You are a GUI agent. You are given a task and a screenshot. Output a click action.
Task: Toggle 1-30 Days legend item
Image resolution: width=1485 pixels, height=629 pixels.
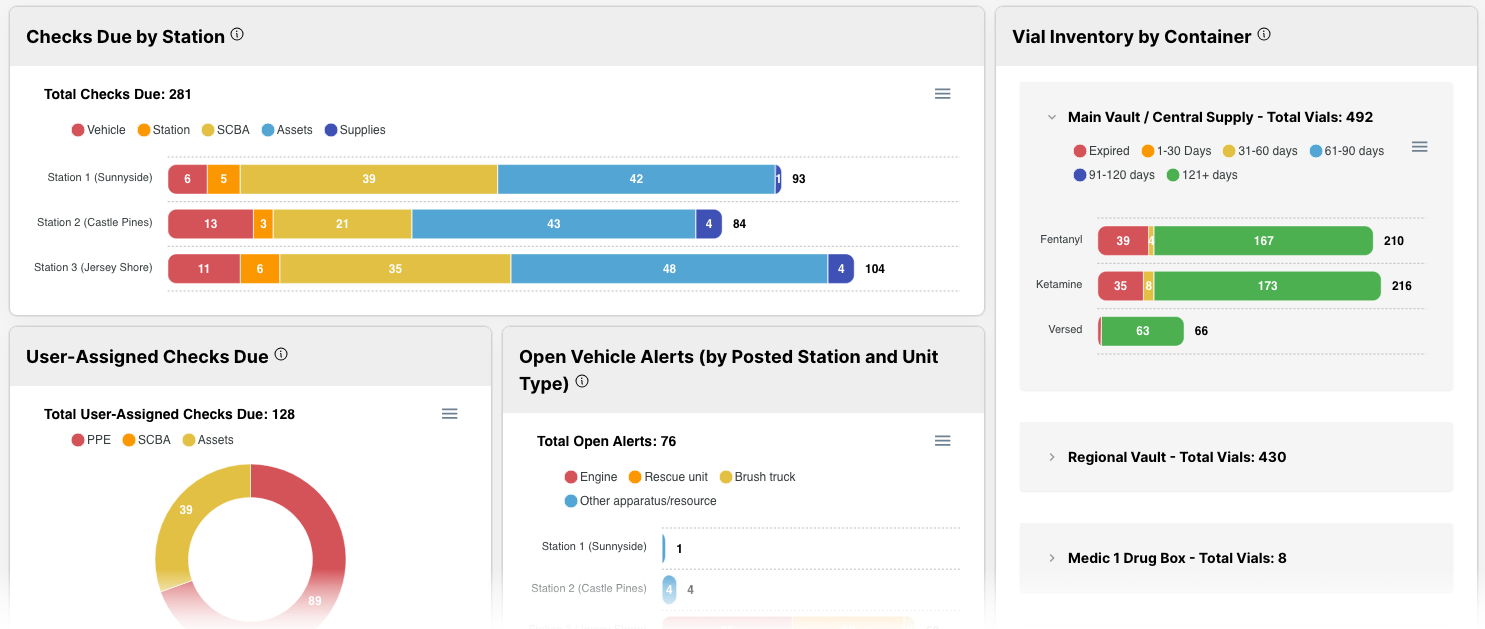pyautogui.click(x=1176, y=151)
